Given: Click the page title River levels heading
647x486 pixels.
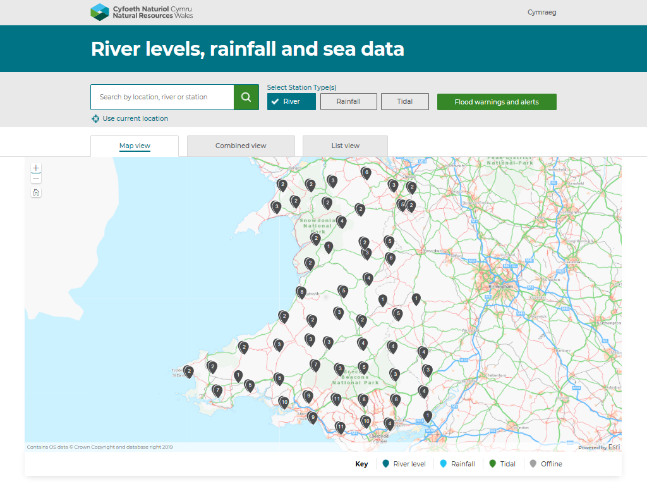Looking at the screenshot, I should [x=248, y=49].
